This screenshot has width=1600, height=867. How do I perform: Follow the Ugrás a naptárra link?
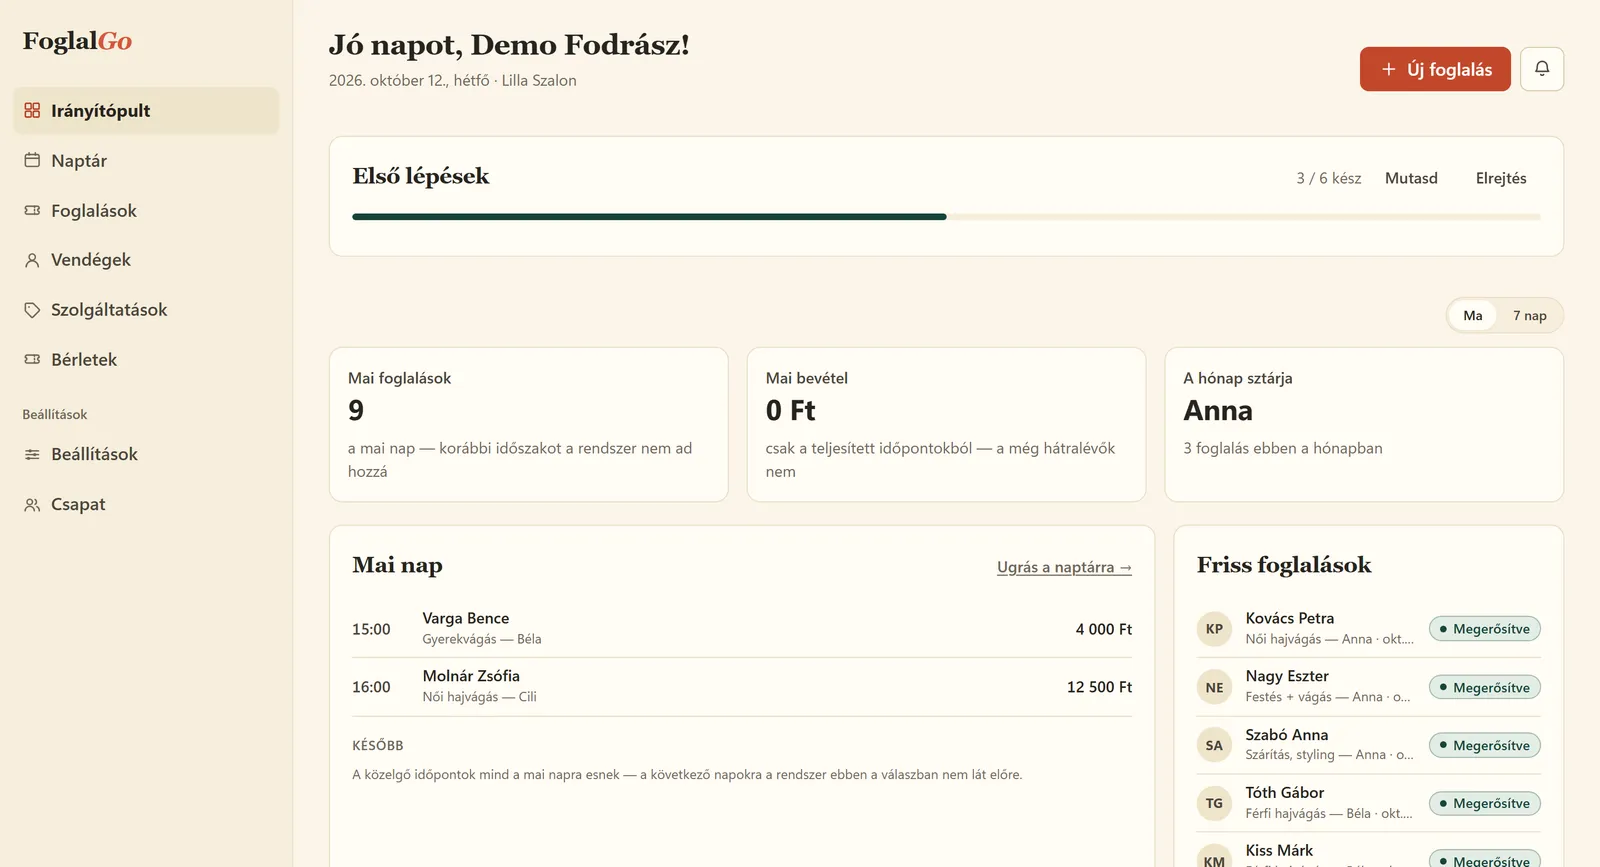tap(1064, 567)
